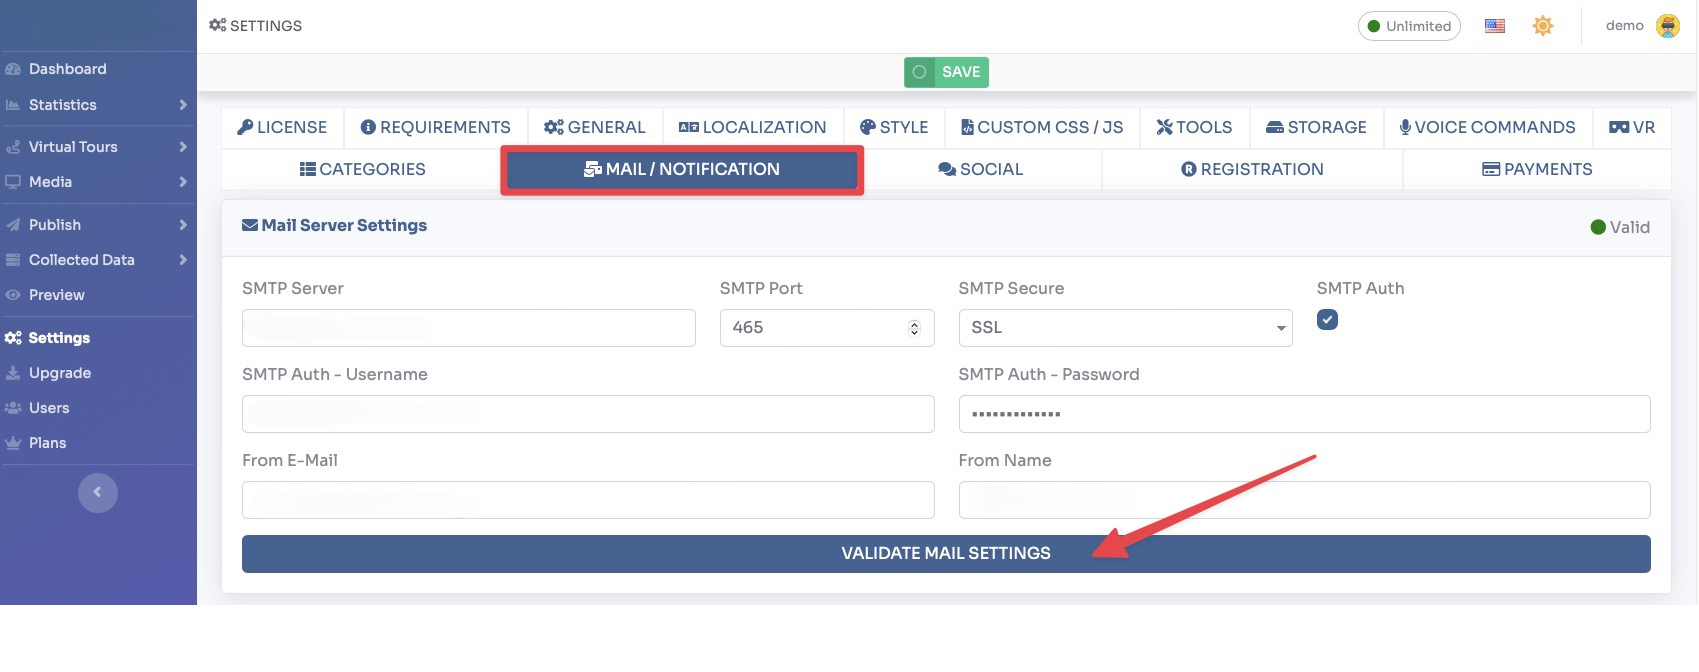Toggle the SMTP Auth checkbox
1699x672 pixels.
[x=1327, y=320]
